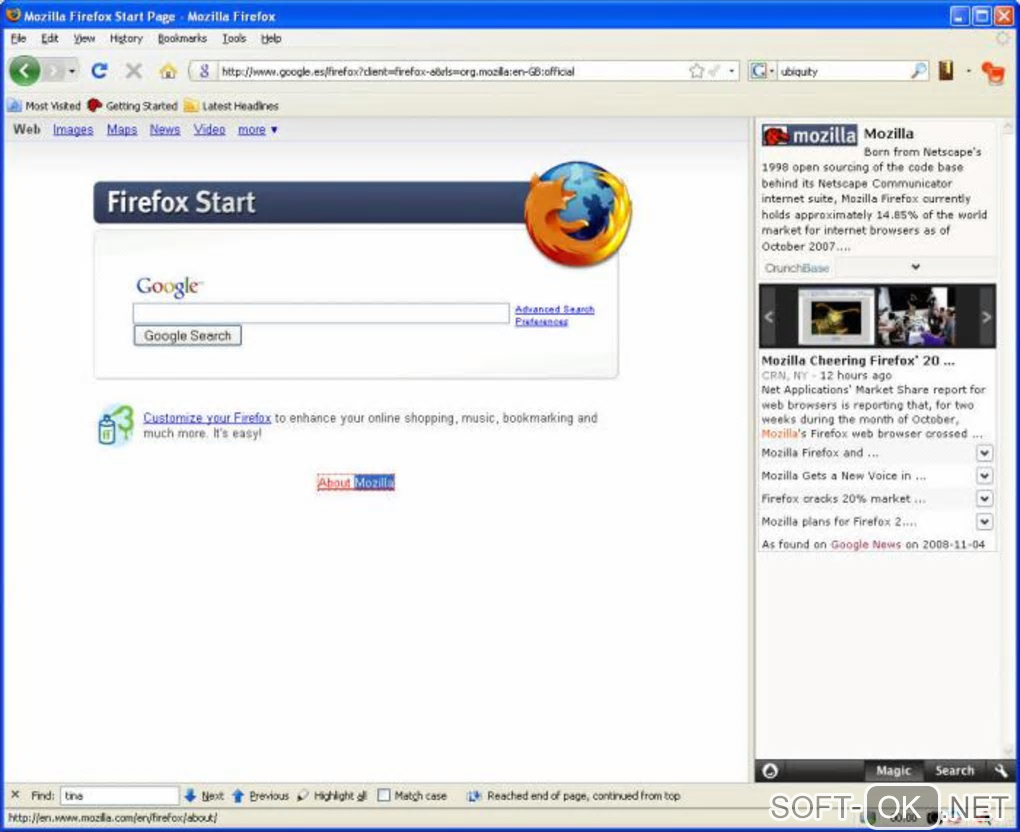1020x832 pixels.
Task: Click the News link
Action: point(165,129)
